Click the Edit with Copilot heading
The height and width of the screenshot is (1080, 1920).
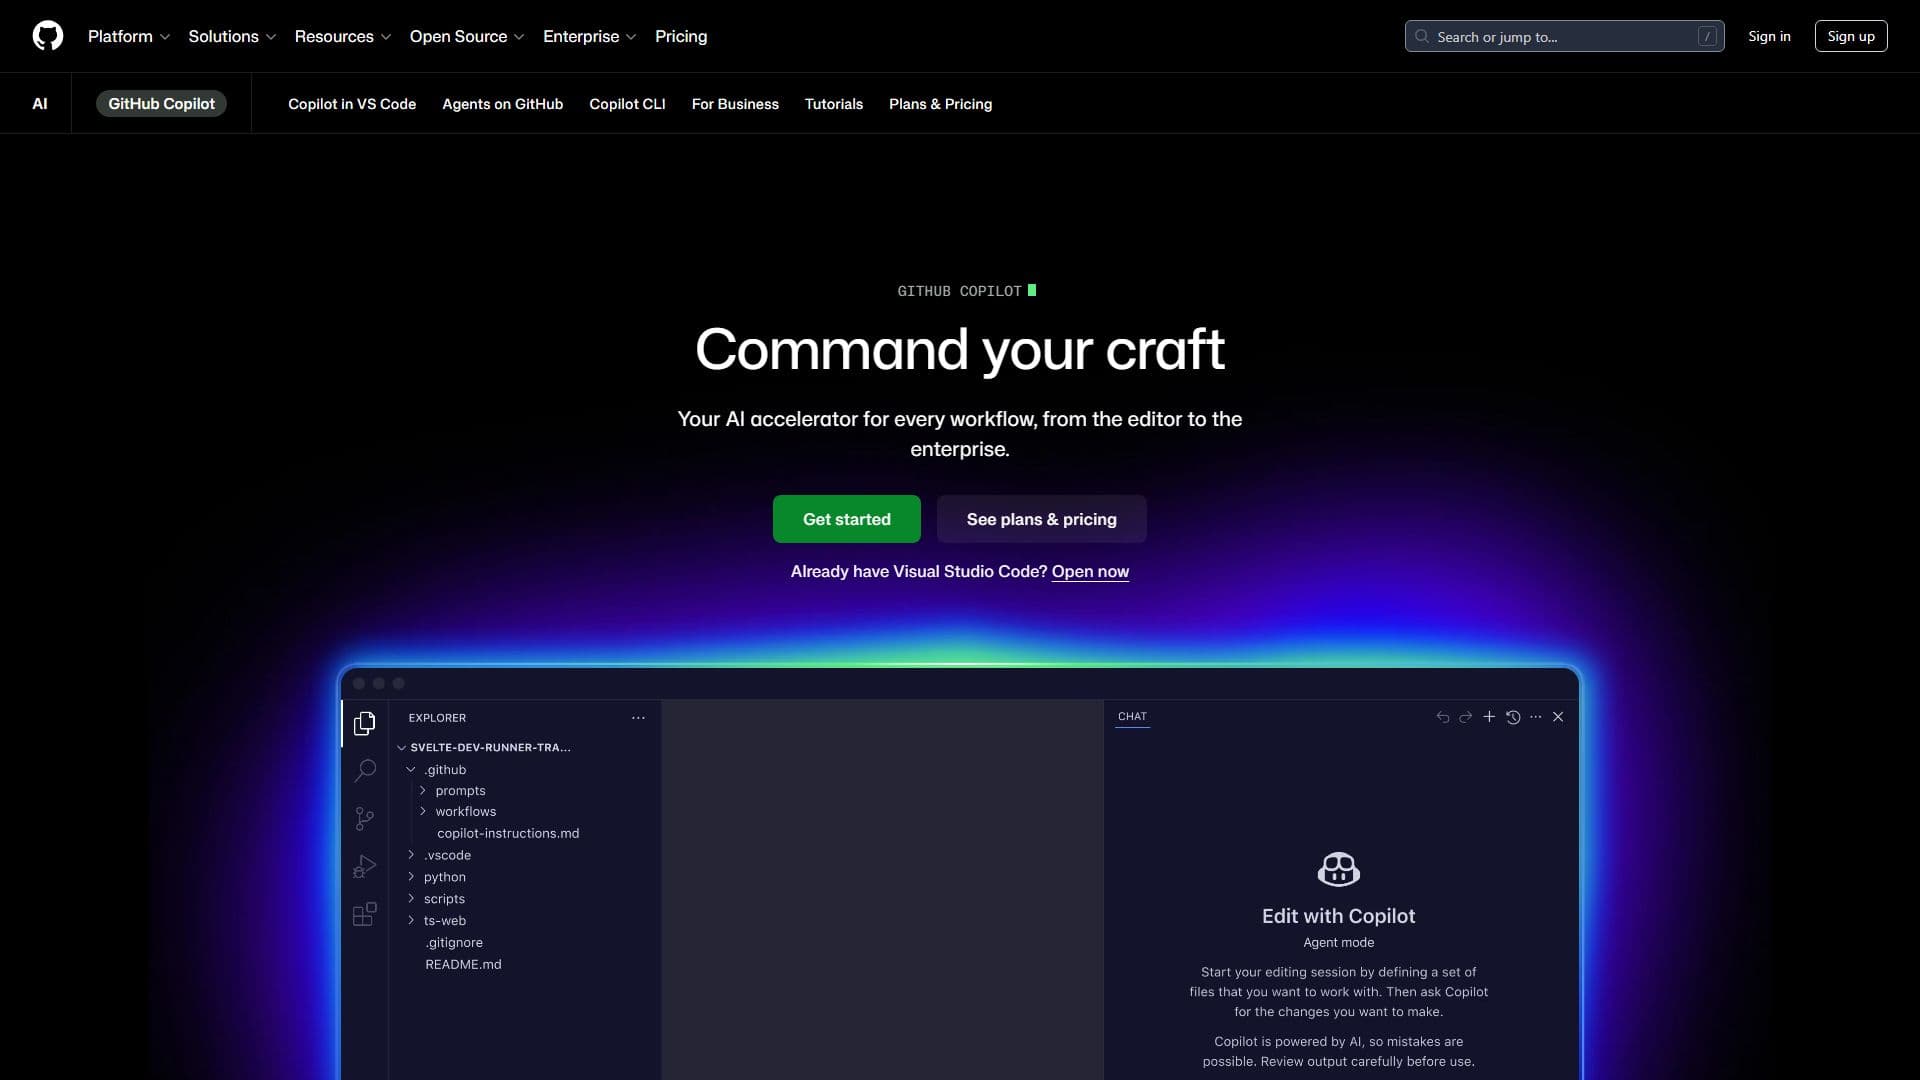[x=1338, y=916]
